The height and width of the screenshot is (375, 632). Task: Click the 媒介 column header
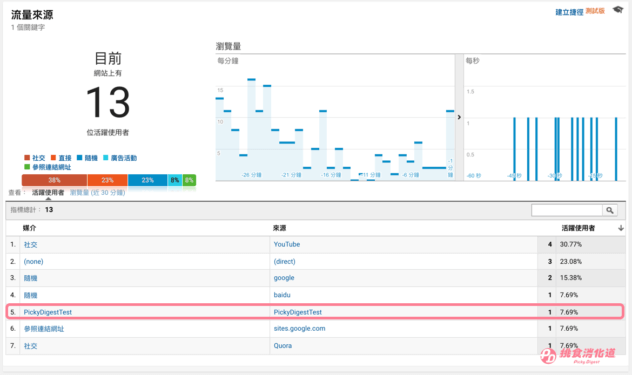tap(29, 228)
